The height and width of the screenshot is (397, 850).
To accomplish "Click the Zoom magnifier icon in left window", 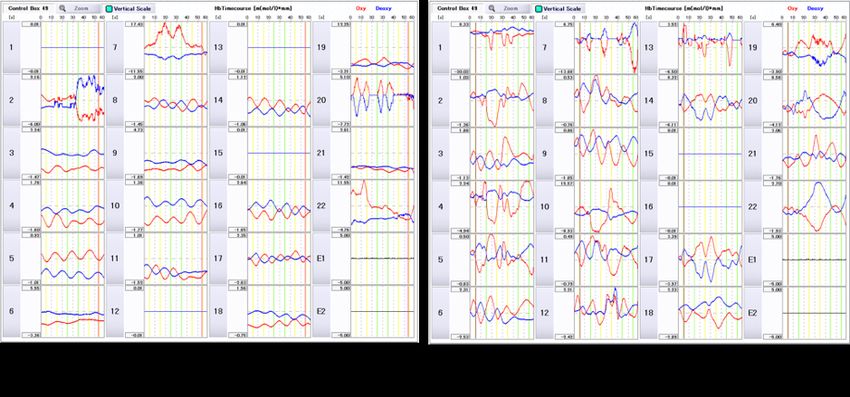I will (63, 9).
